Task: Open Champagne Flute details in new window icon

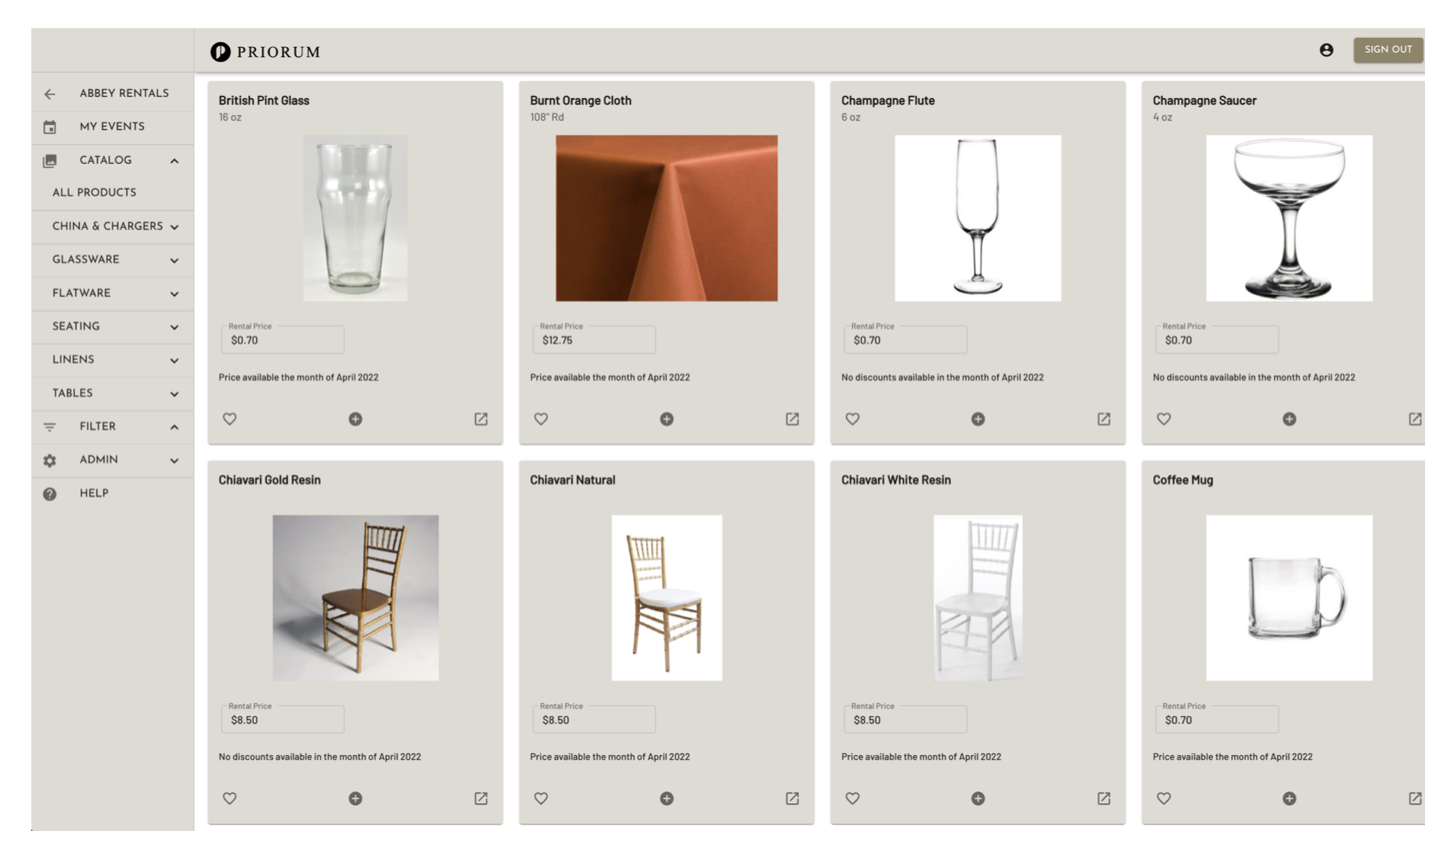Action: point(1104,419)
